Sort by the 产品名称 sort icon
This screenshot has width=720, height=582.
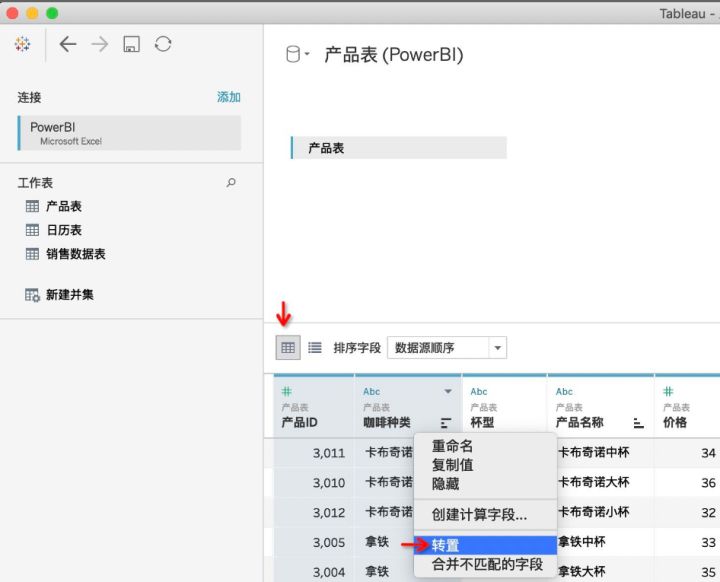pyautogui.click(x=638, y=423)
